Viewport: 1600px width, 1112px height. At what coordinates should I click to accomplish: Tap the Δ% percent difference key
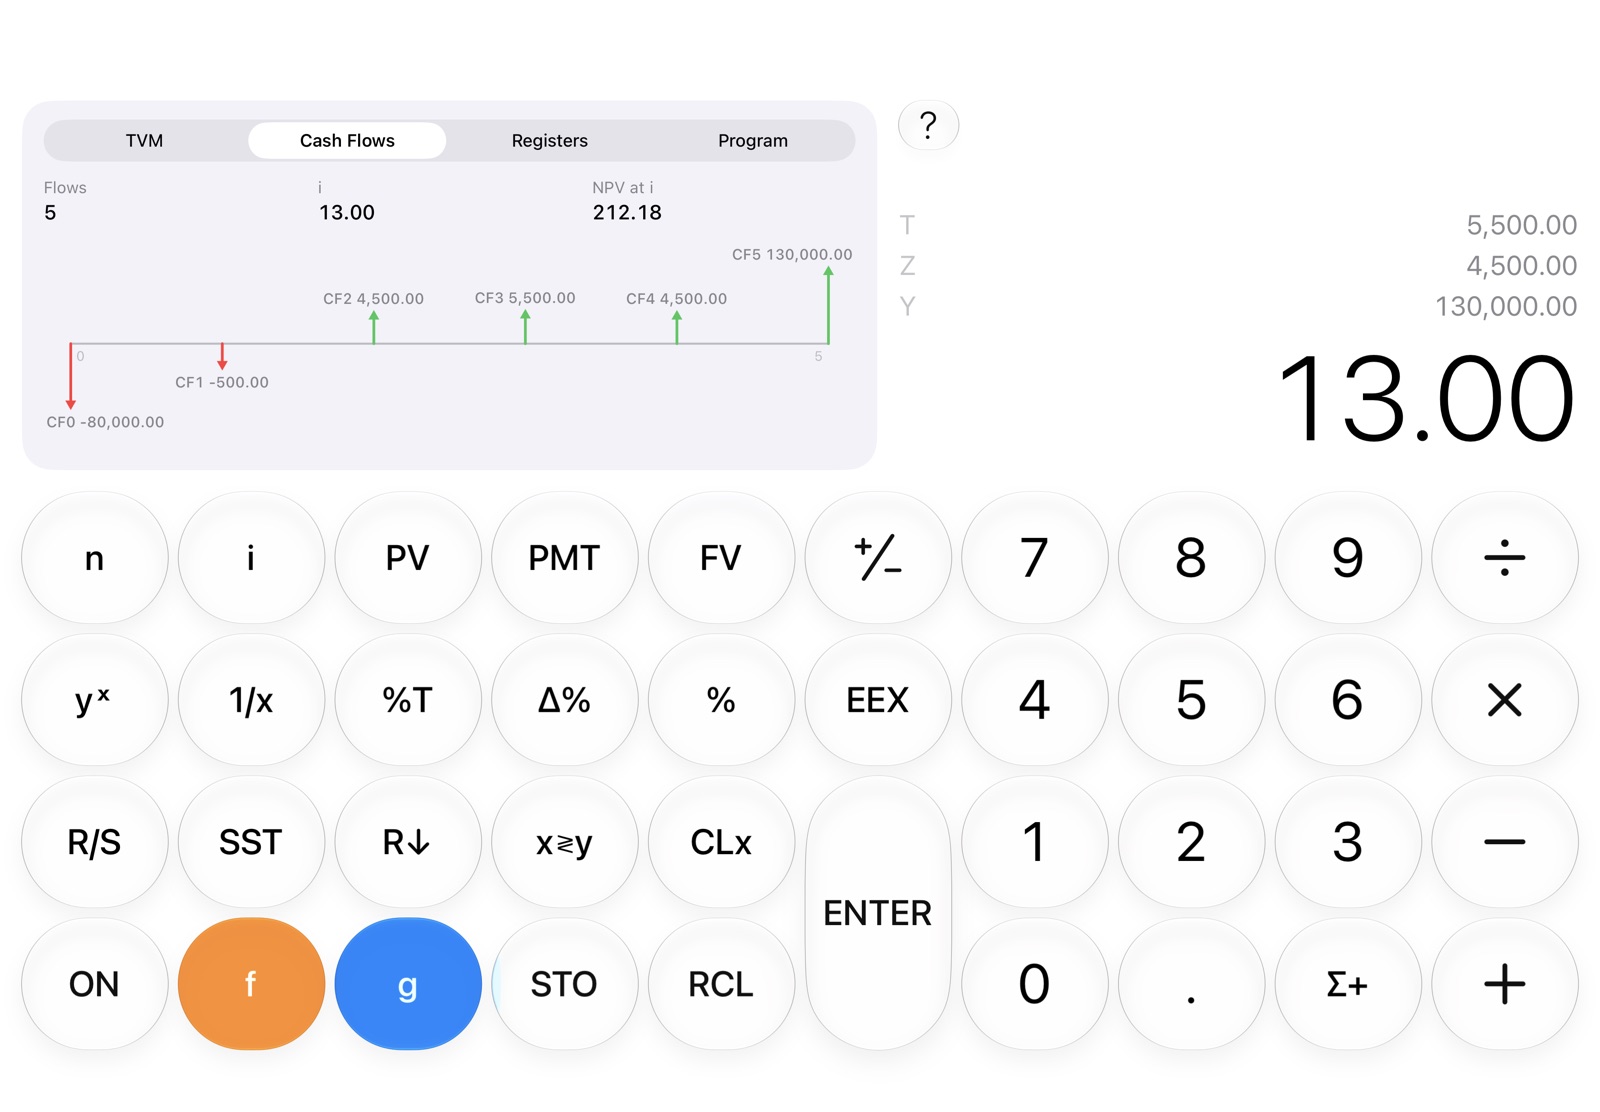tap(564, 700)
